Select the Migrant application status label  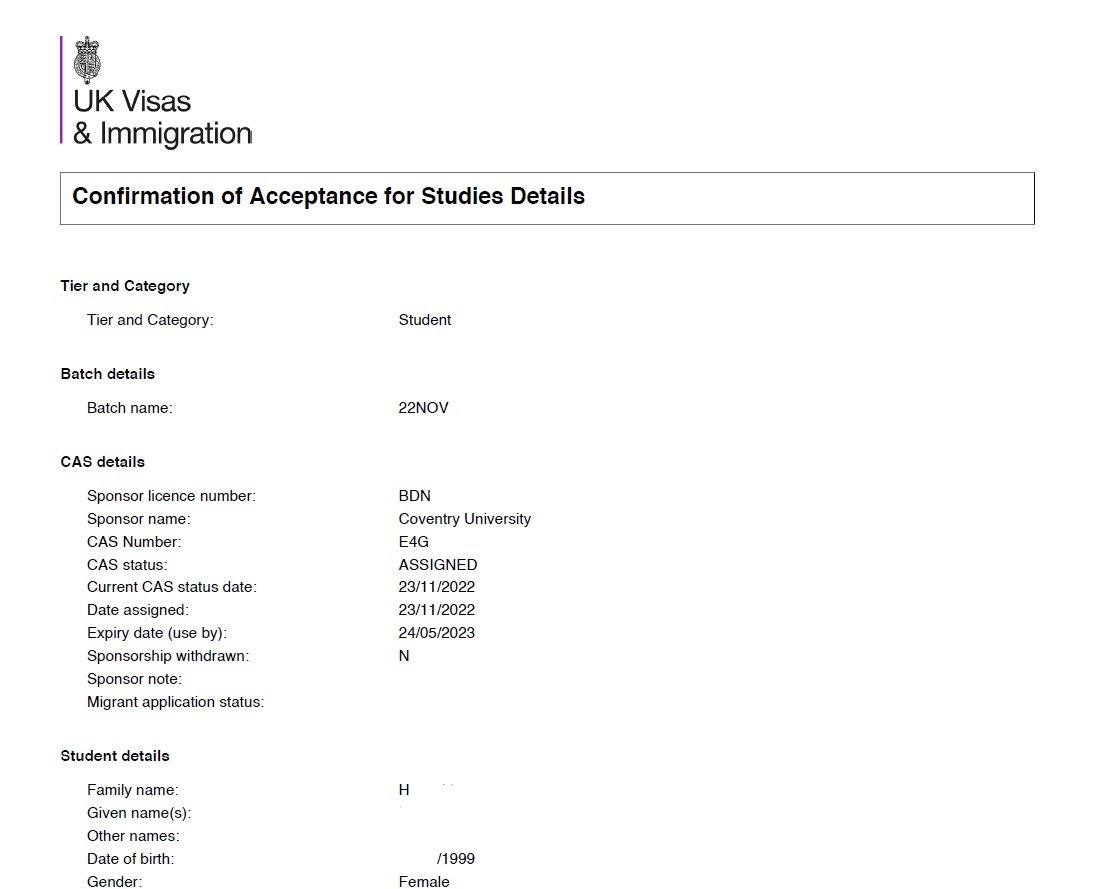click(175, 702)
